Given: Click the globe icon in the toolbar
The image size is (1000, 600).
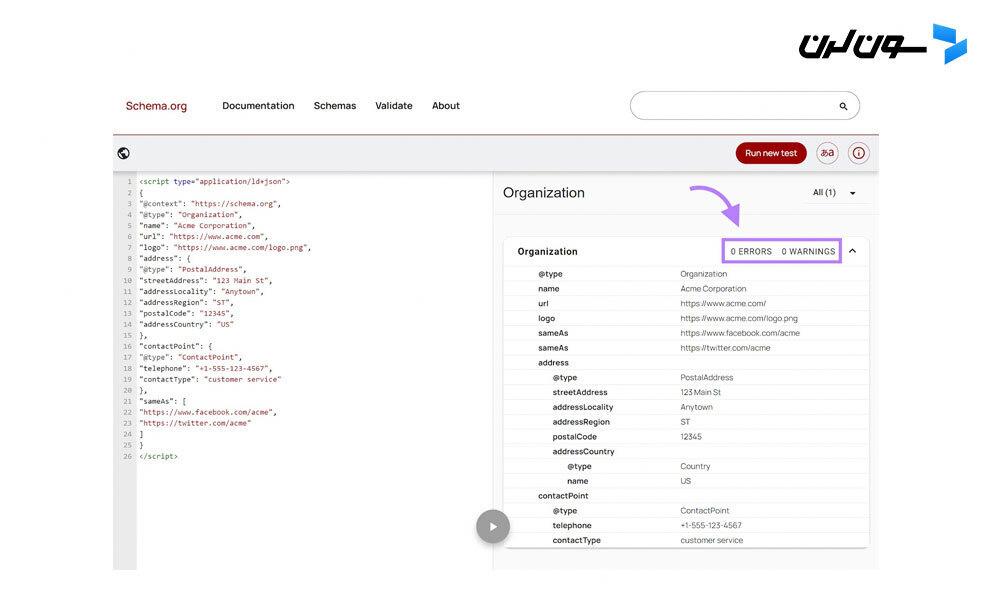Looking at the screenshot, I should (x=124, y=153).
